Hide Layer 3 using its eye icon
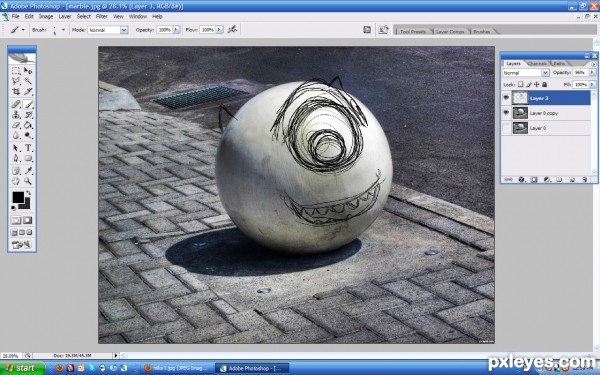Image resolution: width=600 pixels, height=375 pixels. click(506, 98)
